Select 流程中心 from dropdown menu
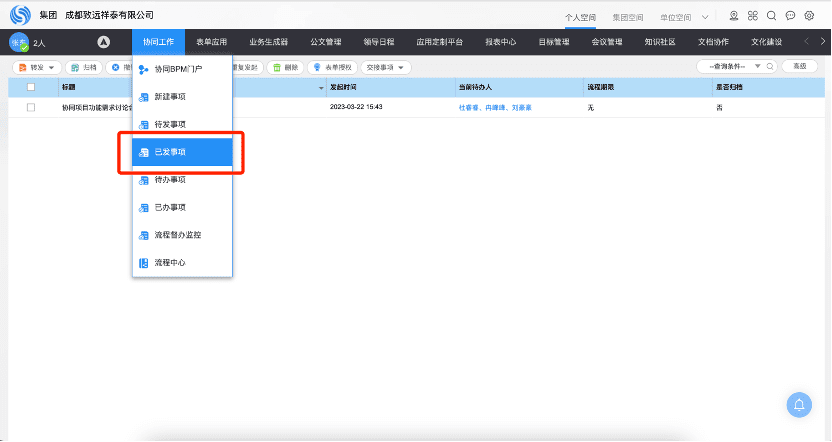832x442 pixels. point(182,263)
